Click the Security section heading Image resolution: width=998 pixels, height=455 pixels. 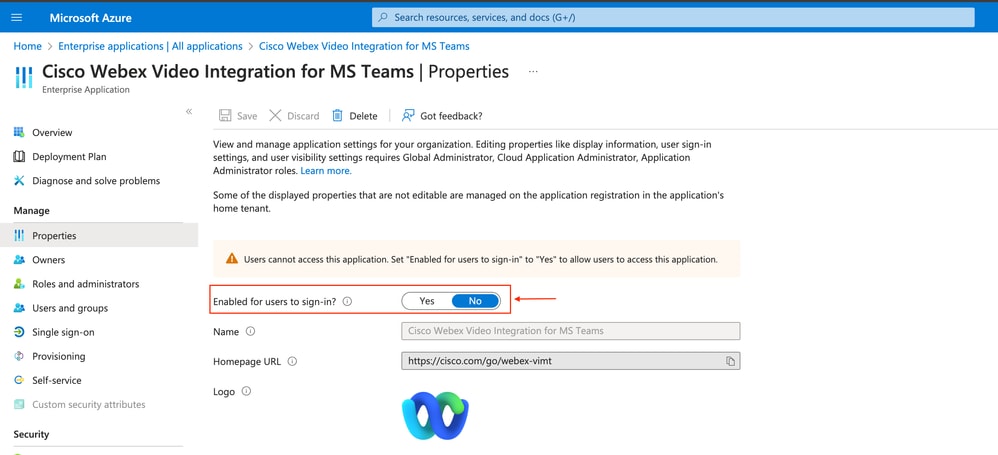point(31,435)
